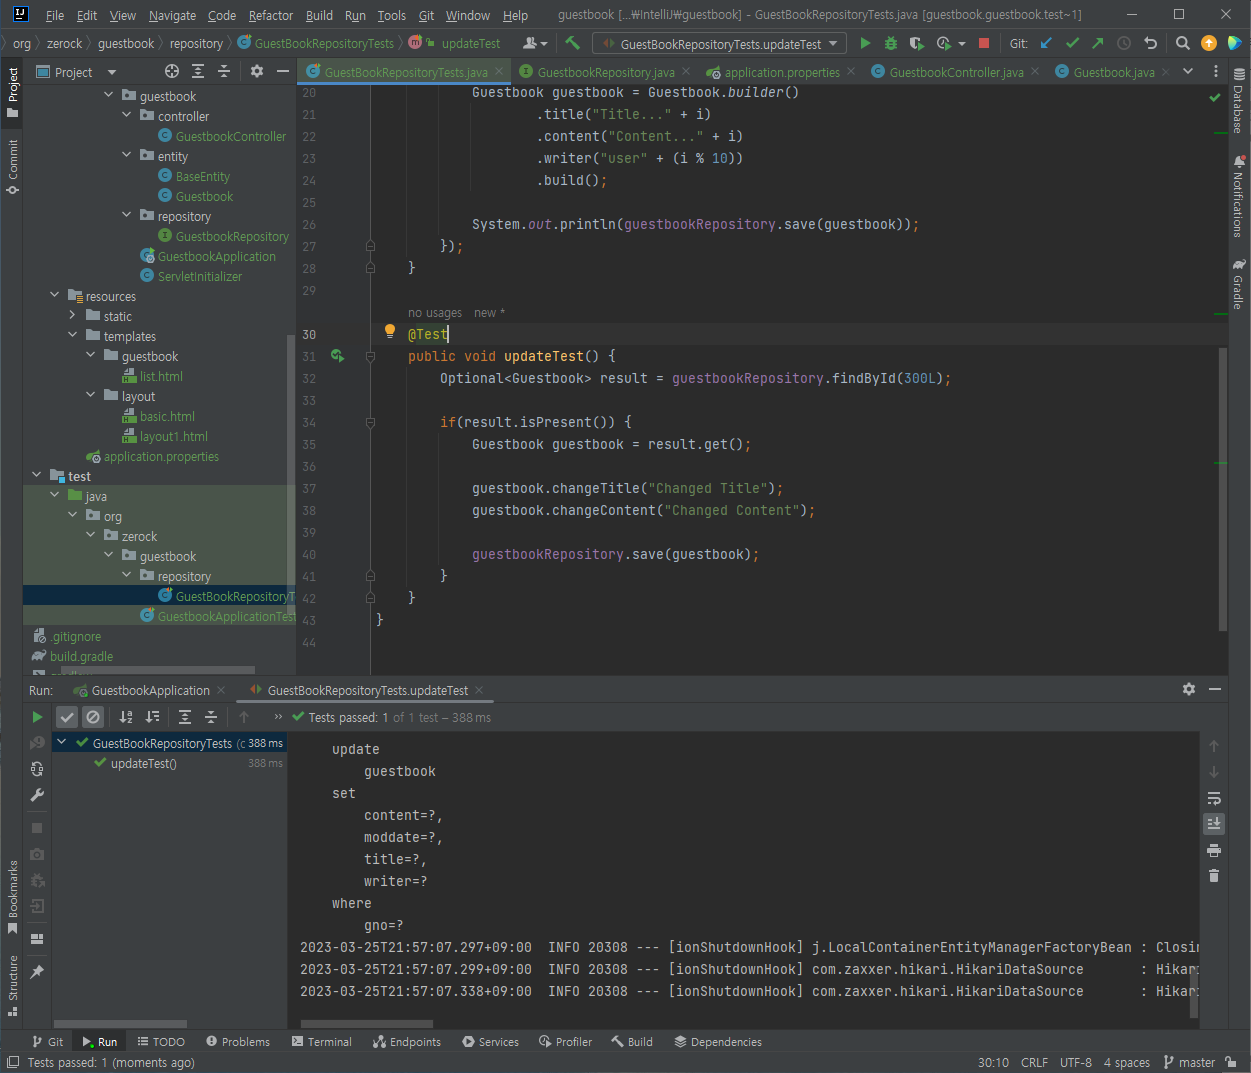Push commits with Git green arrow

pyautogui.click(x=1098, y=43)
